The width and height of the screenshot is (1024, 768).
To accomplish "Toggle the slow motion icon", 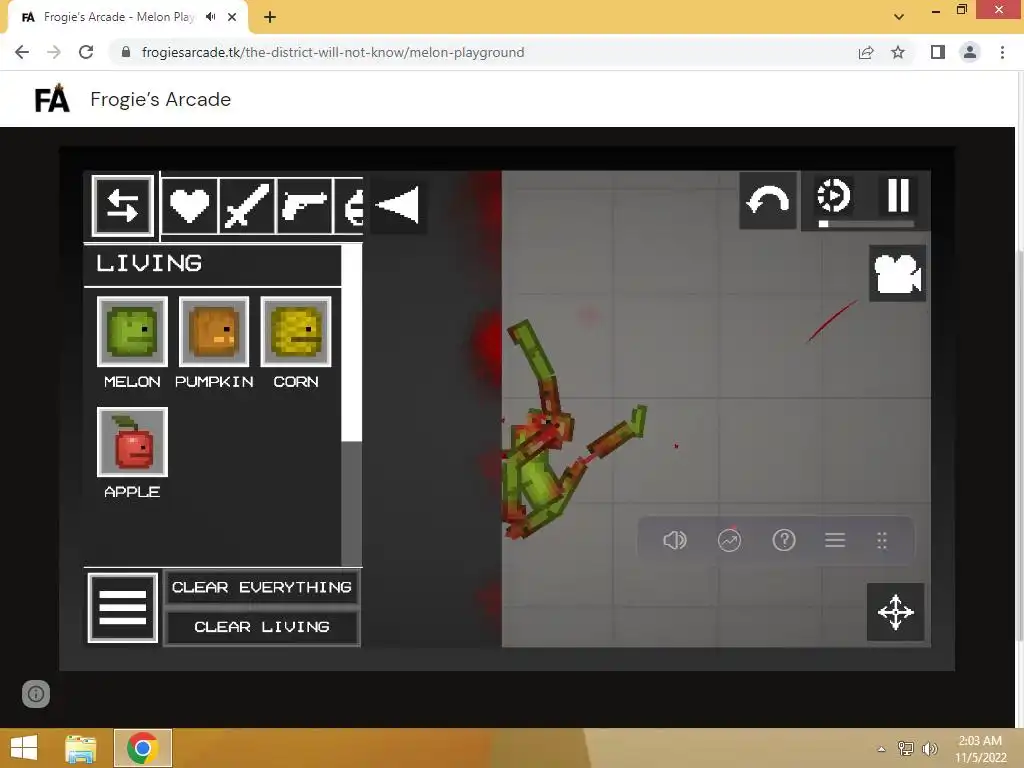I will 833,195.
